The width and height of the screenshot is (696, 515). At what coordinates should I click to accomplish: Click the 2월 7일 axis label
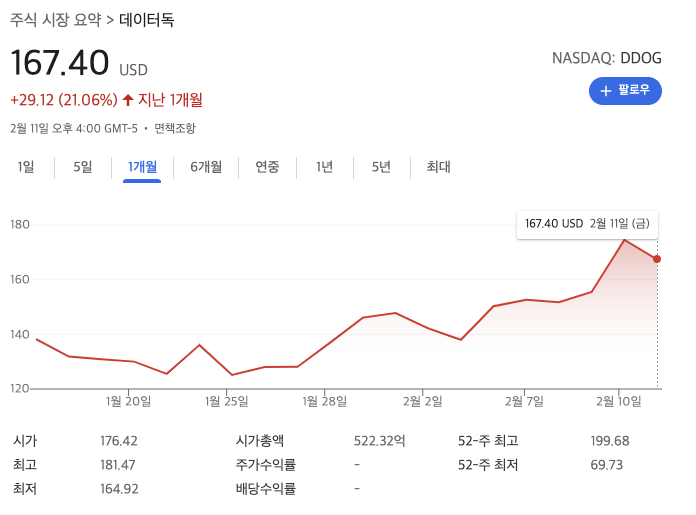click(524, 401)
